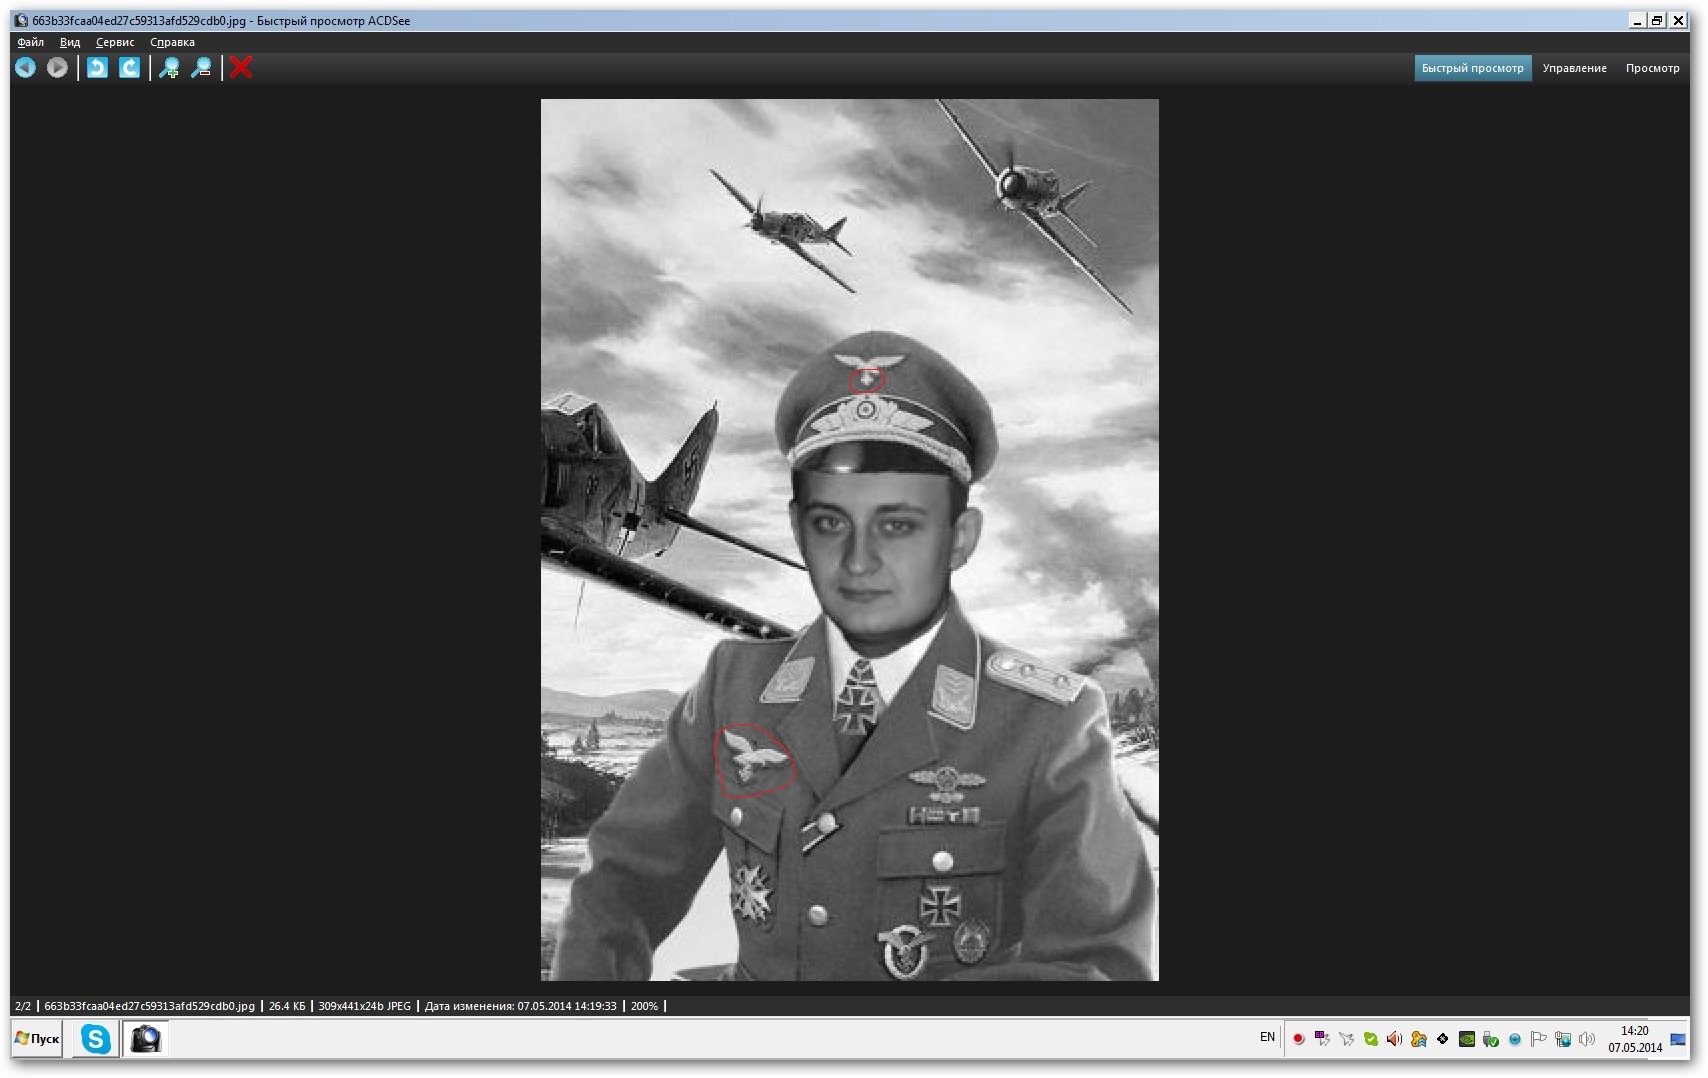Click the 200% zoom level in status bar
Viewport: 1708px width, 1078px height.
645,1006
